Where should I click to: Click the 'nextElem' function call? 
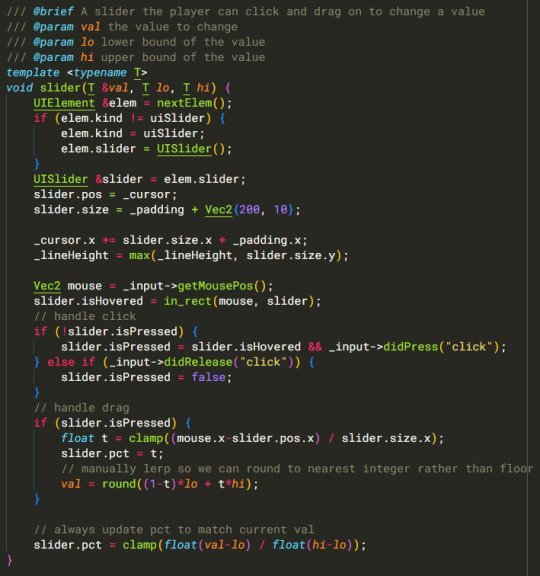(x=184, y=103)
